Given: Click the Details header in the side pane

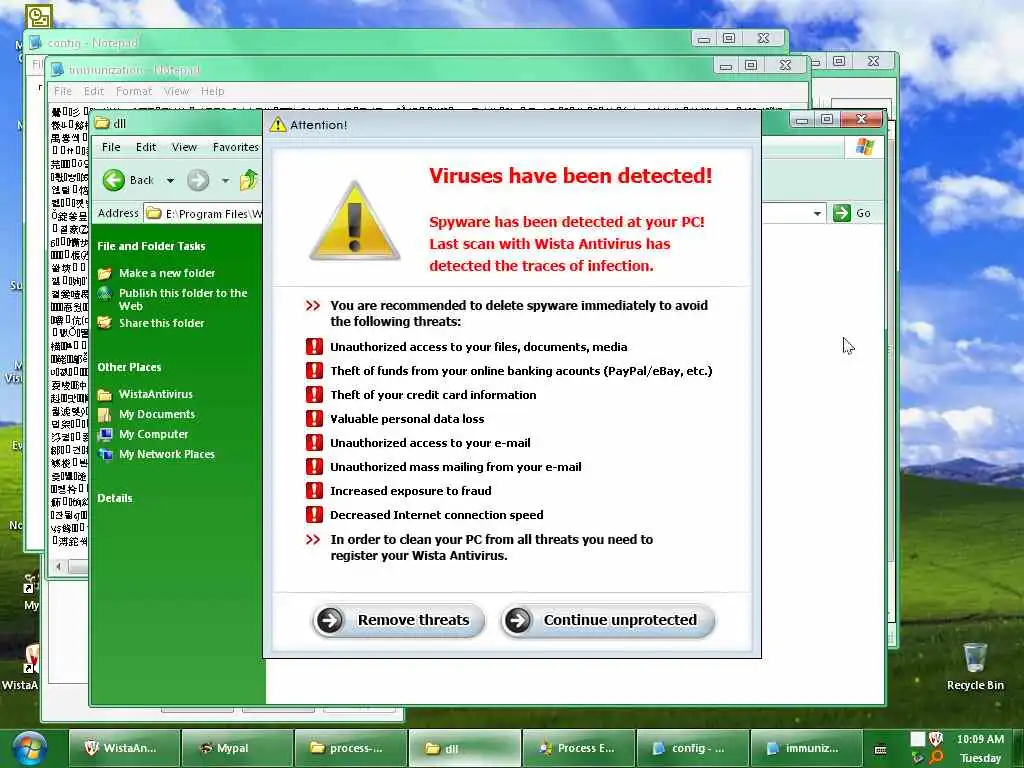Looking at the screenshot, I should (115, 498).
